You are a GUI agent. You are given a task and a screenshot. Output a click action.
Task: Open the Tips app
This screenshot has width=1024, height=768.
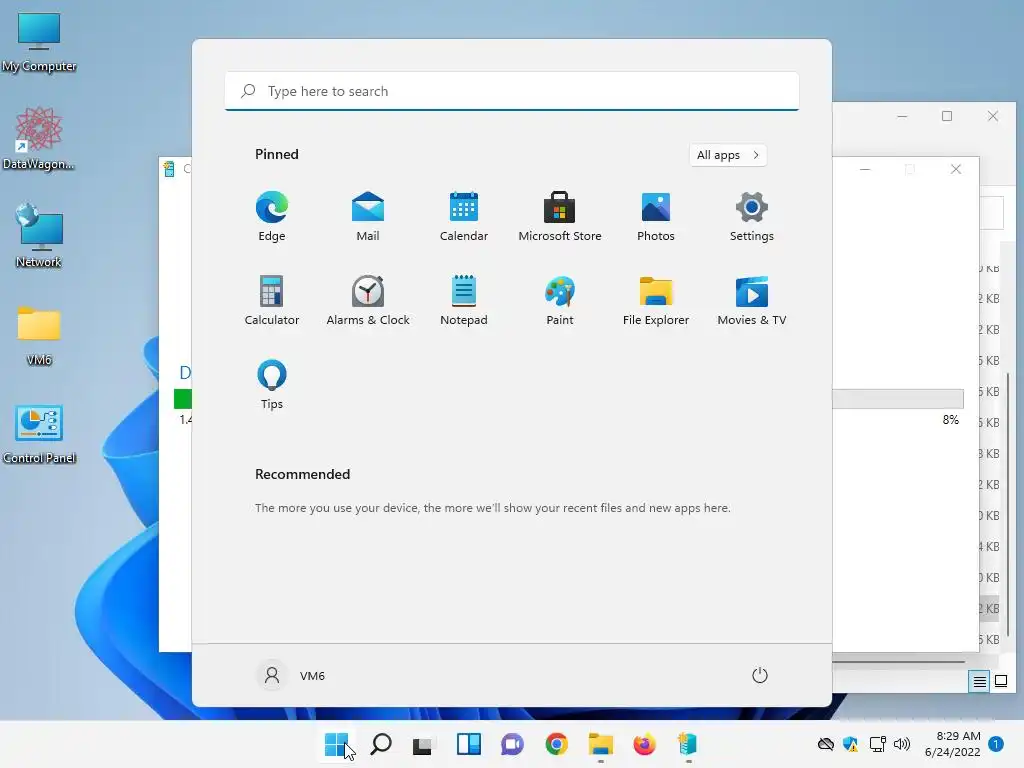[x=272, y=384]
